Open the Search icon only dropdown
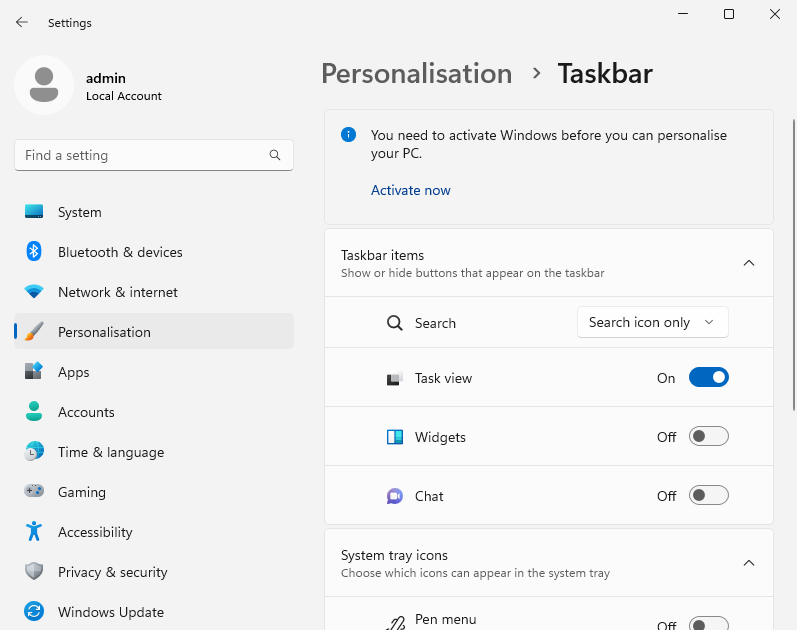Screen dimensions: 797x630 (652, 322)
